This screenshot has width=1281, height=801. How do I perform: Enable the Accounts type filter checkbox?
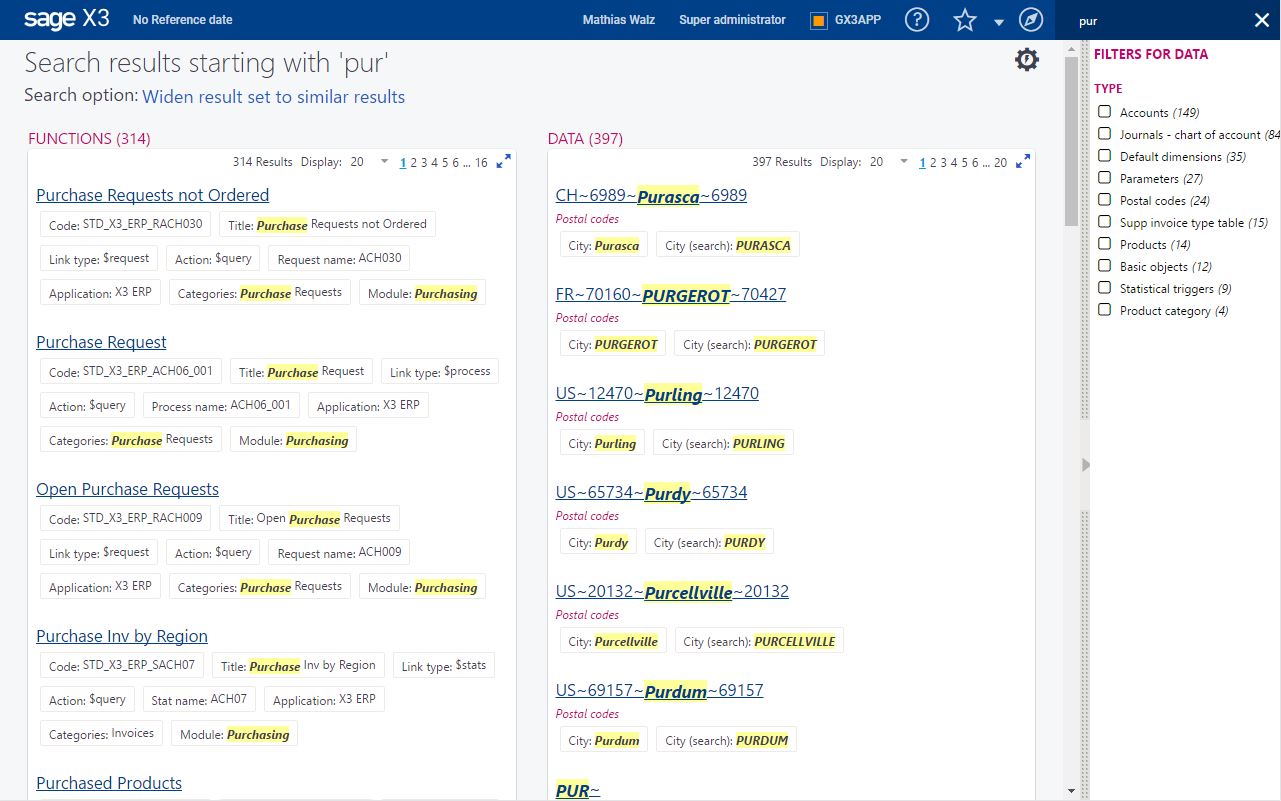tap(1104, 112)
